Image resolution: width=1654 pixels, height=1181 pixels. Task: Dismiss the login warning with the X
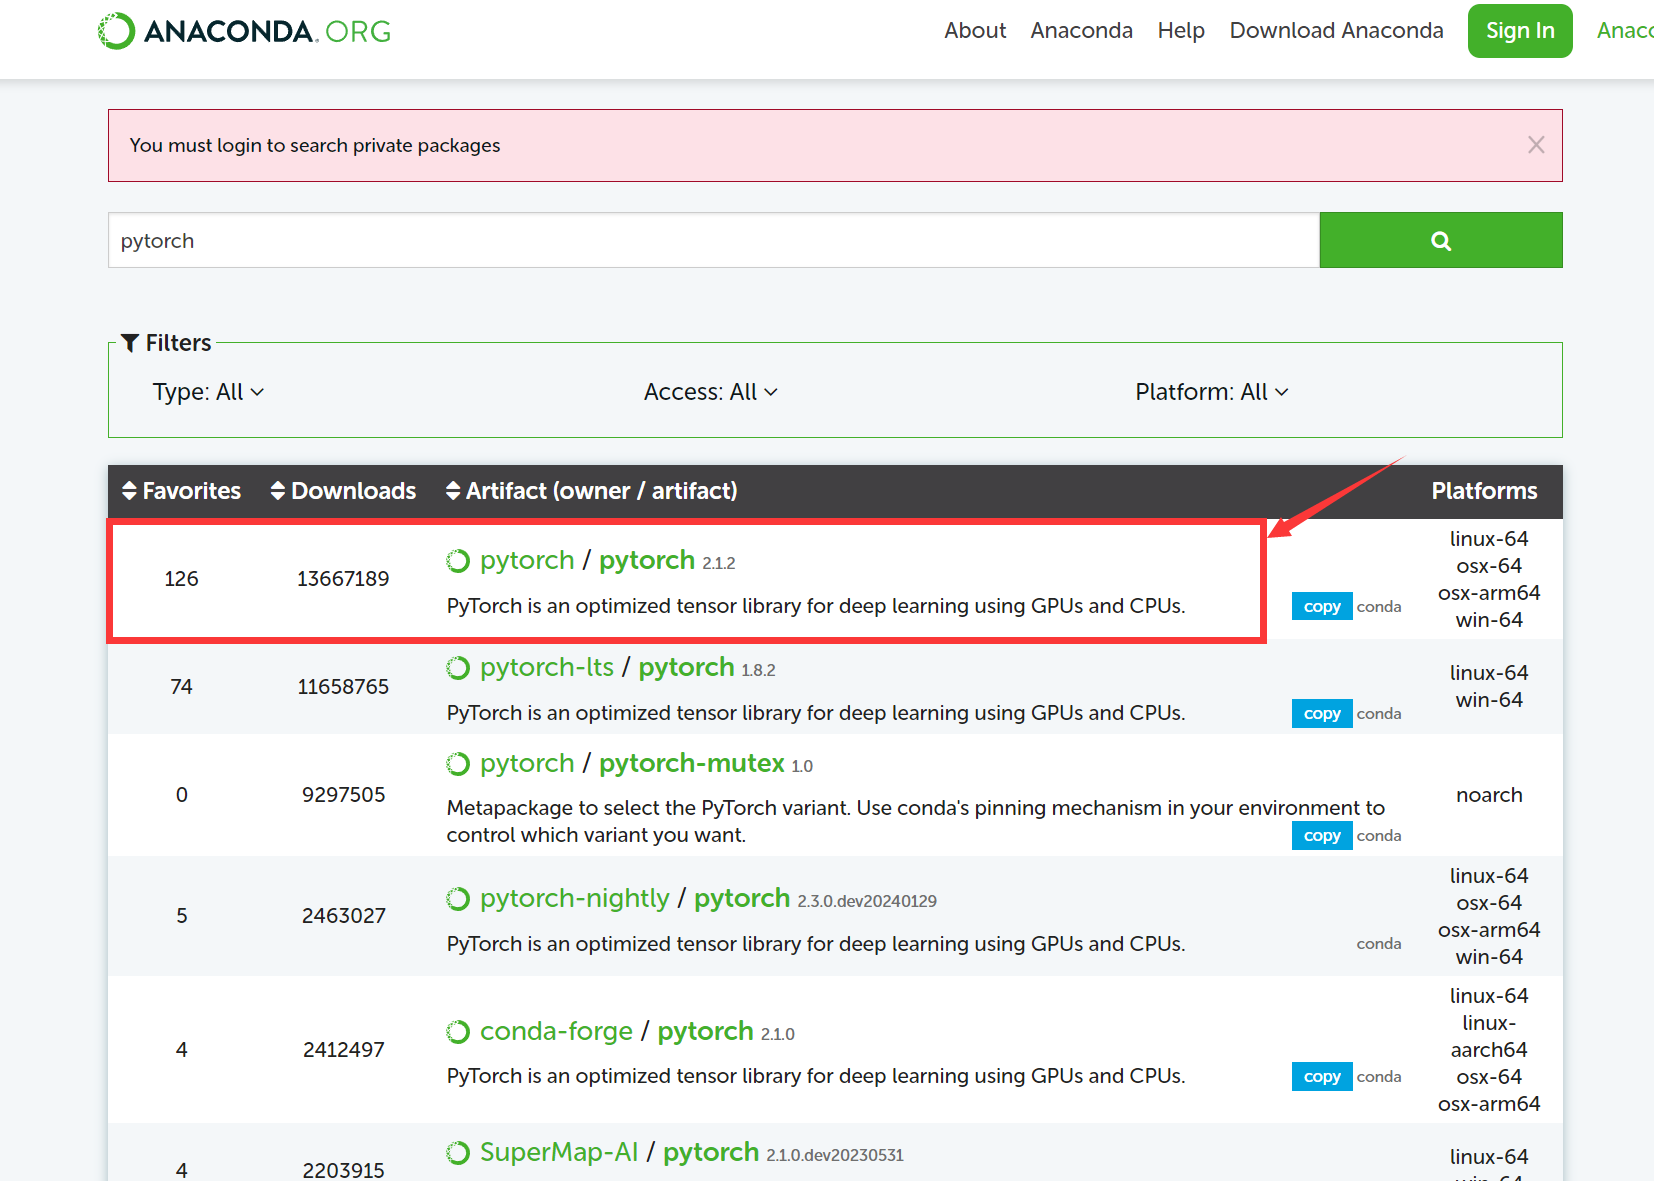(x=1536, y=145)
